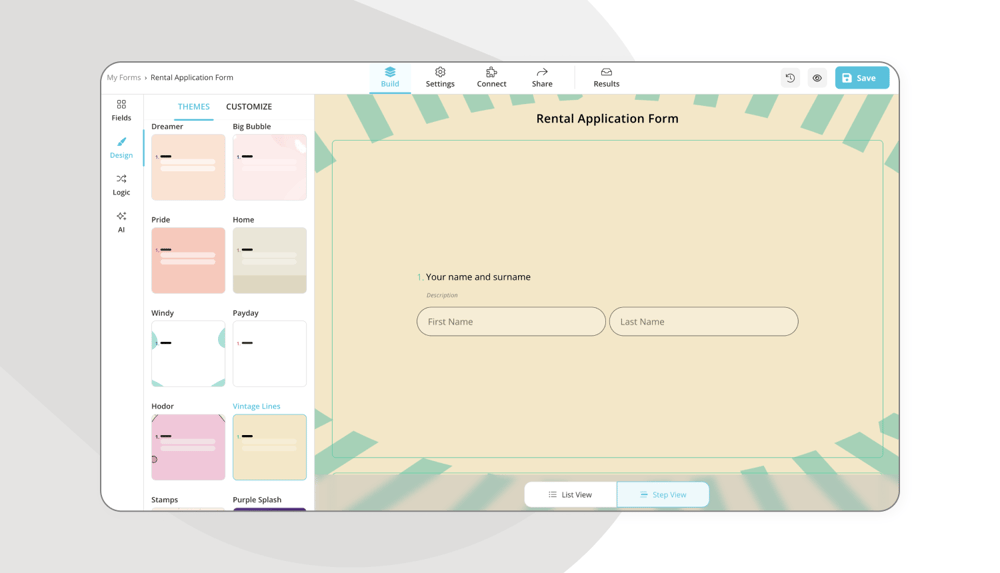The image size is (1000, 573).
Task: Switch to the Build tab
Action: point(390,77)
